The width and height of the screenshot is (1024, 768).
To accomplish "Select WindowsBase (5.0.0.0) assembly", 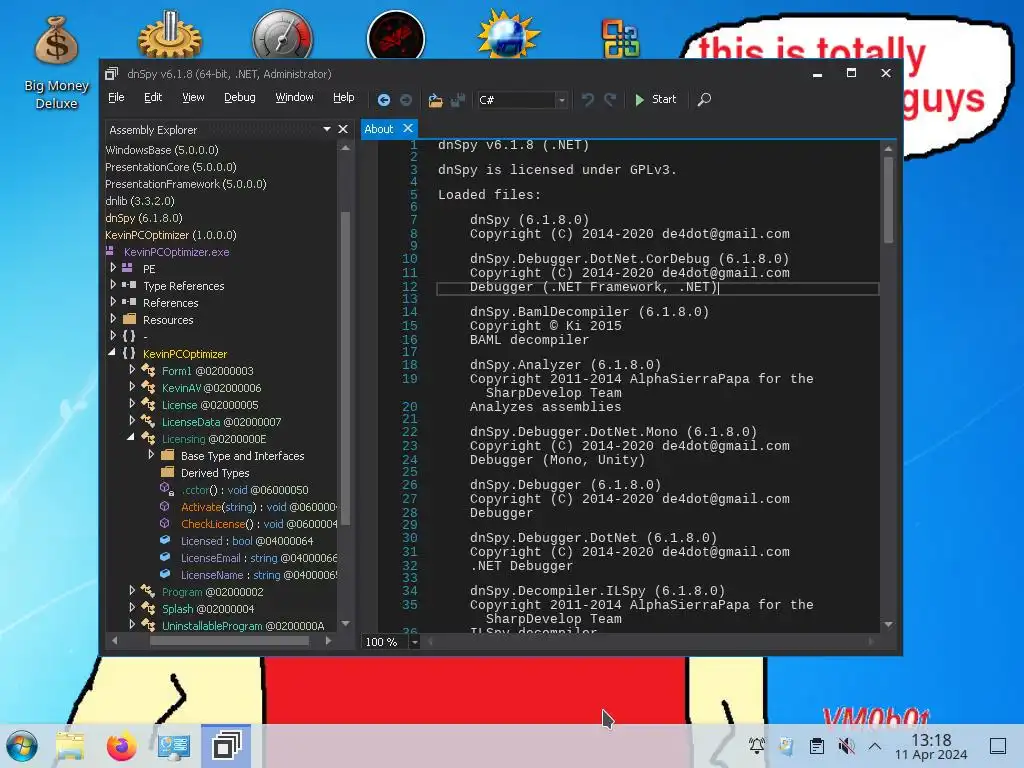I will [162, 150].
